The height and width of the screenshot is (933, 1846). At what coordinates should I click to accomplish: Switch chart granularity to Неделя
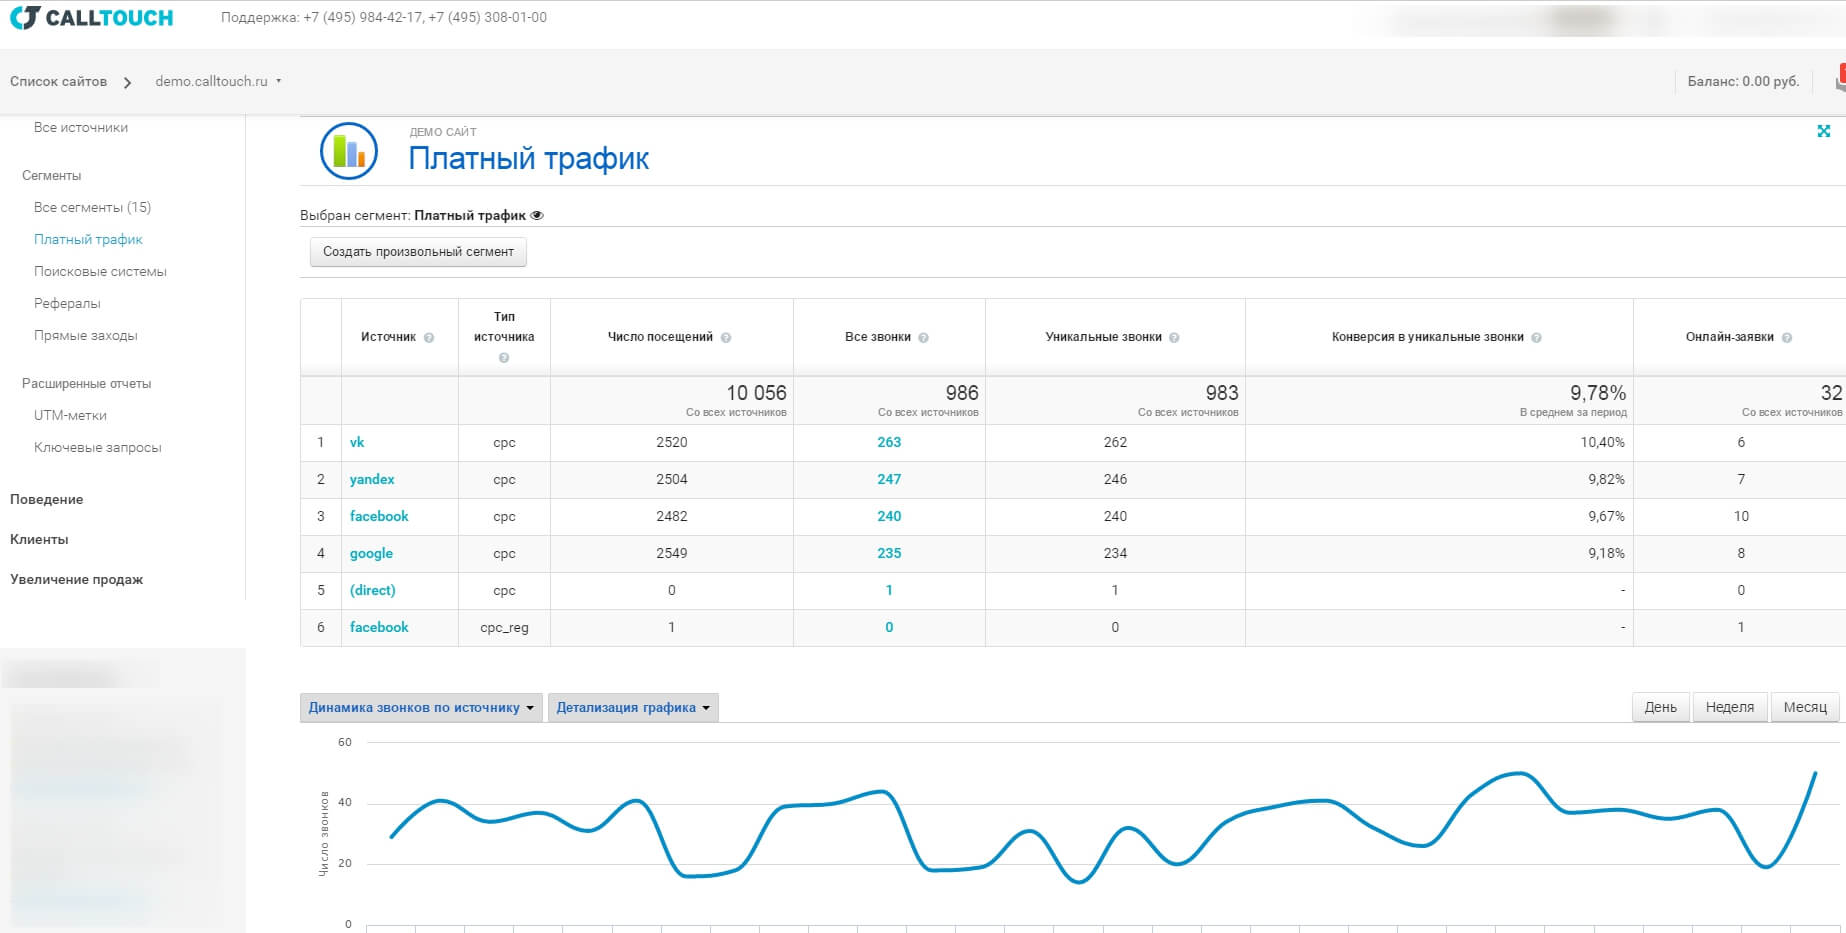pyautogui.click(x=1729, y=707)
